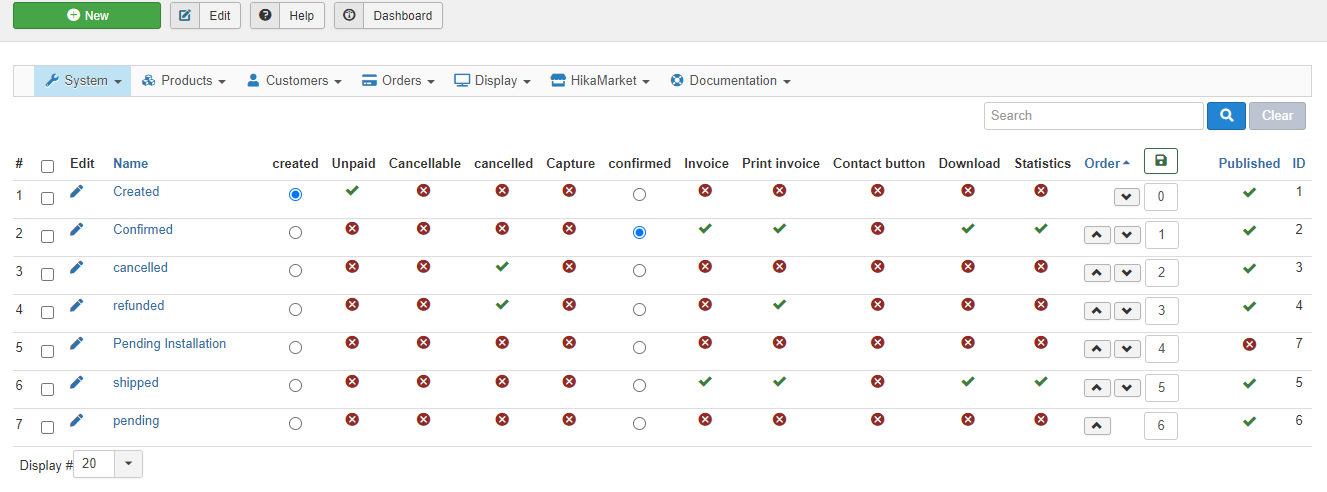The image size is (1327, 492).
Task: Click the pencil edit icon for Created
Action: point(77,192)
